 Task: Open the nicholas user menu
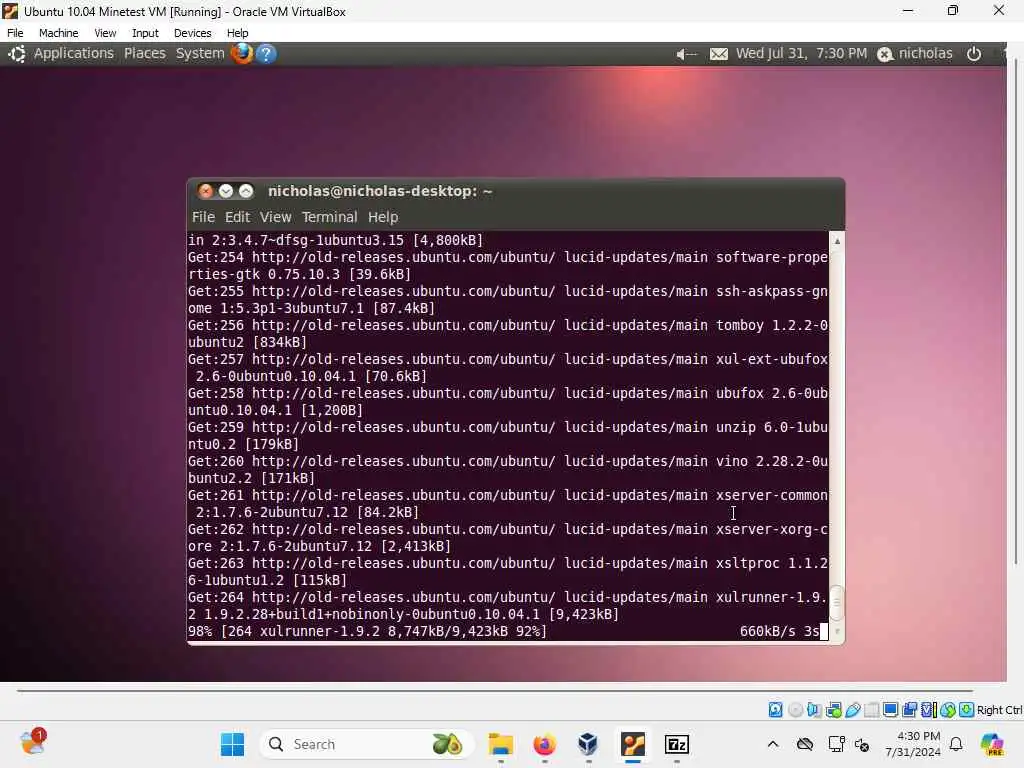(915, 54)
